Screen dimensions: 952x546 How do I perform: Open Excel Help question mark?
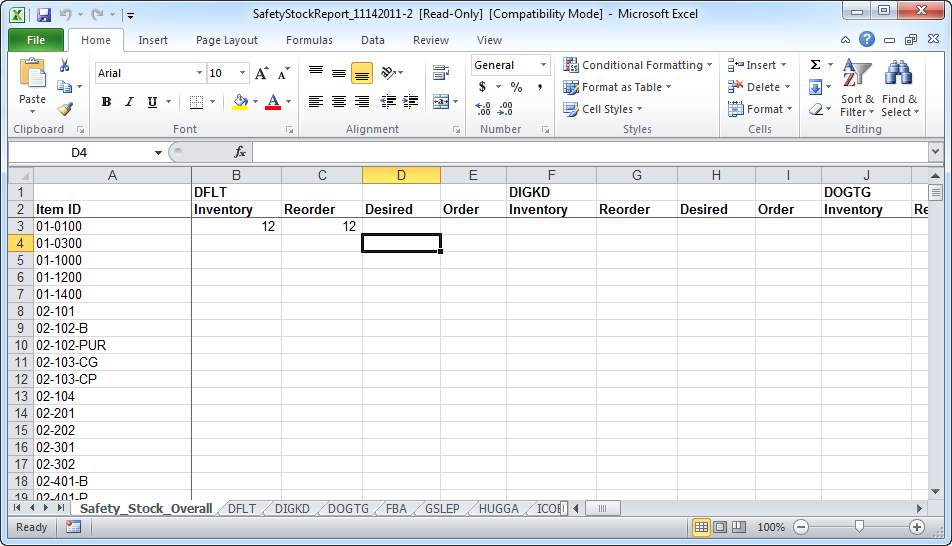tap(867, 39)
